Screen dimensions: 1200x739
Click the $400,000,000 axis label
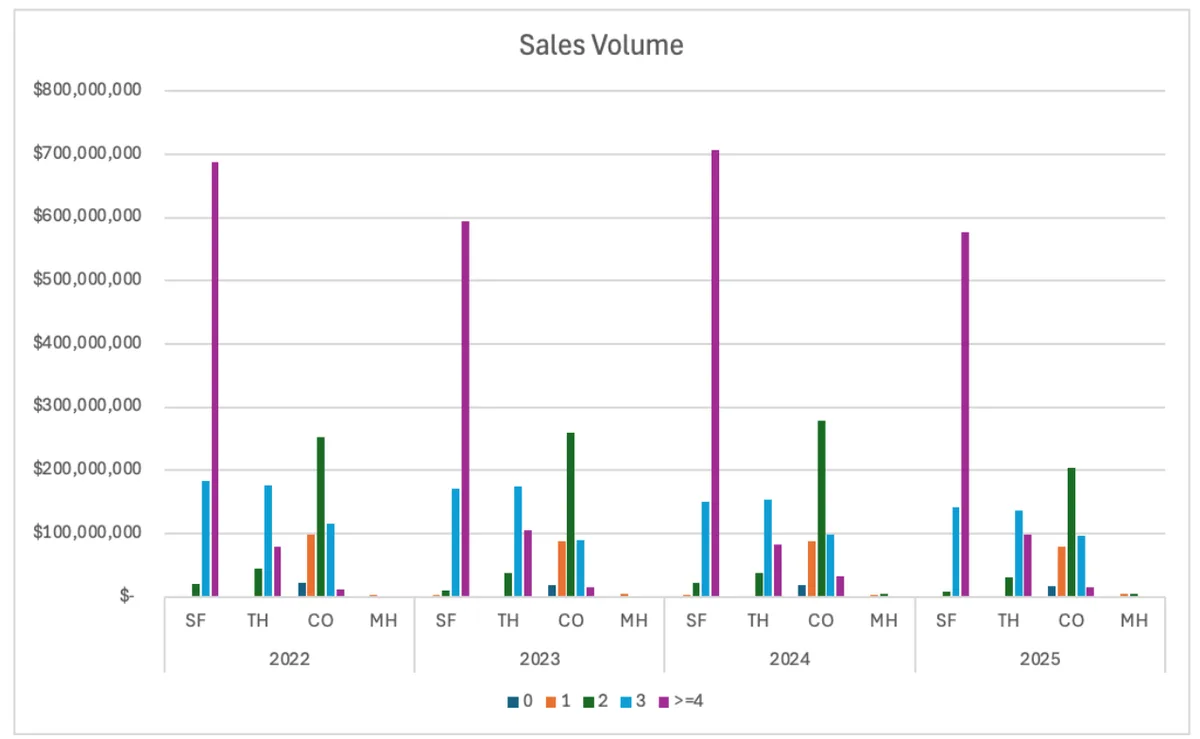pos(87,343)
